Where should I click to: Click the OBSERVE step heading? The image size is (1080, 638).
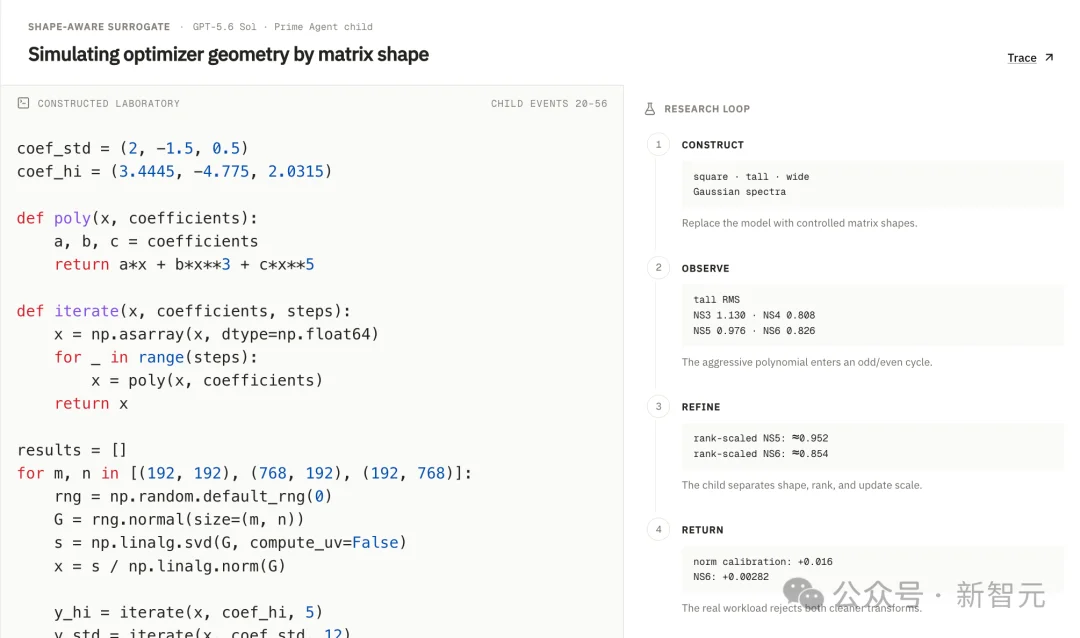tap(705, 268)
